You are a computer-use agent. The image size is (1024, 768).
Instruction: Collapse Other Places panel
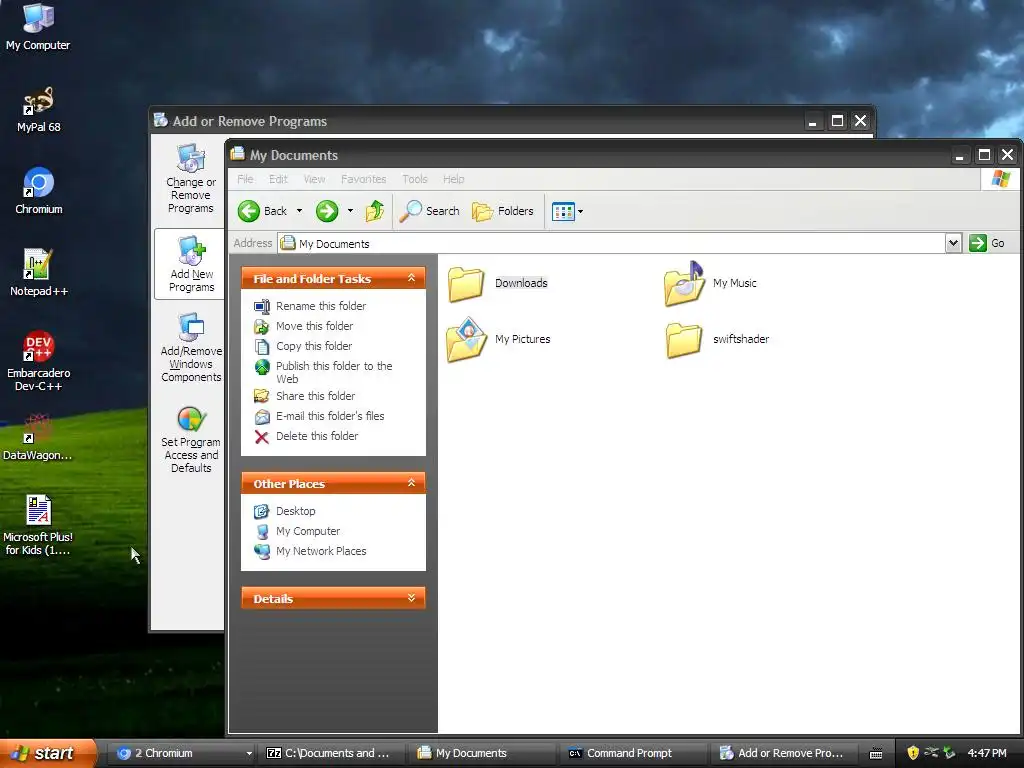(411, 483)
